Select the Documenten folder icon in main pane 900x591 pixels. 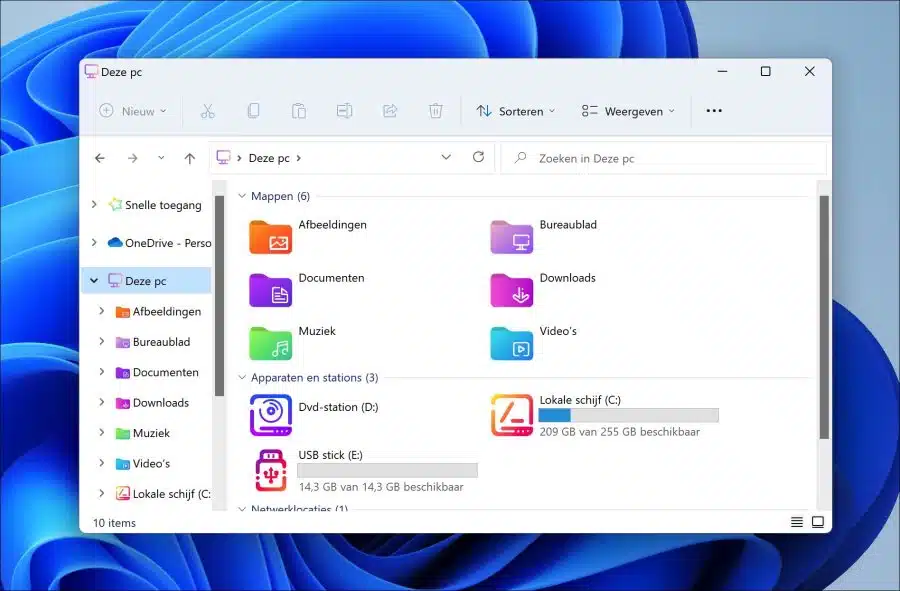coord(270,290)
